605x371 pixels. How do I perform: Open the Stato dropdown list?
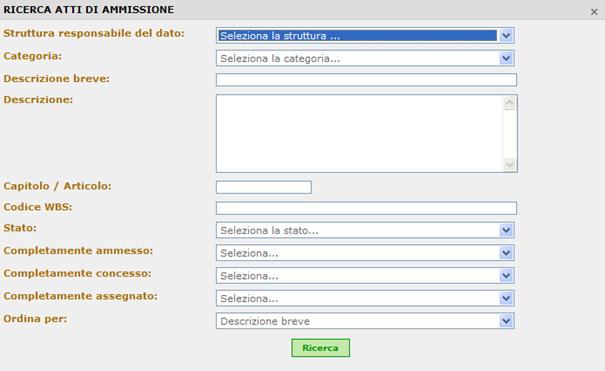365,230
